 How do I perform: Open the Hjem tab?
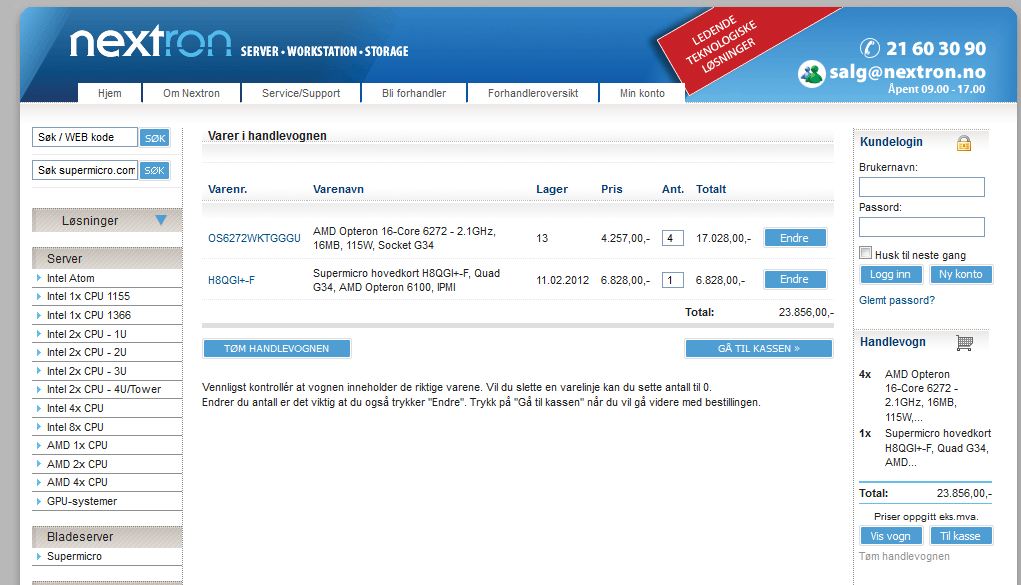click(x=109, y=93)
